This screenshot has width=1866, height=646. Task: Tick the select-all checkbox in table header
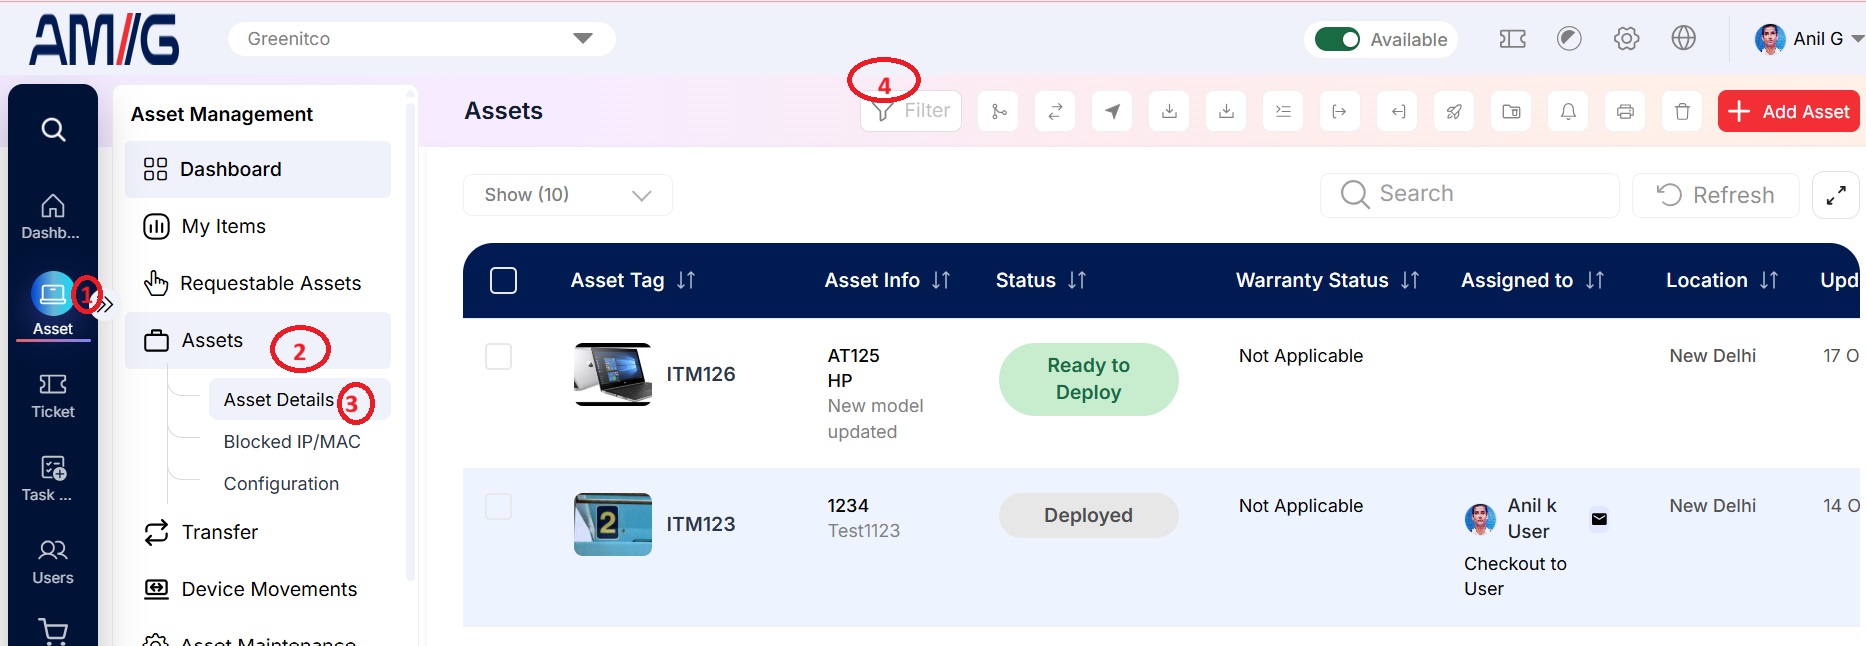click(504, 280)
